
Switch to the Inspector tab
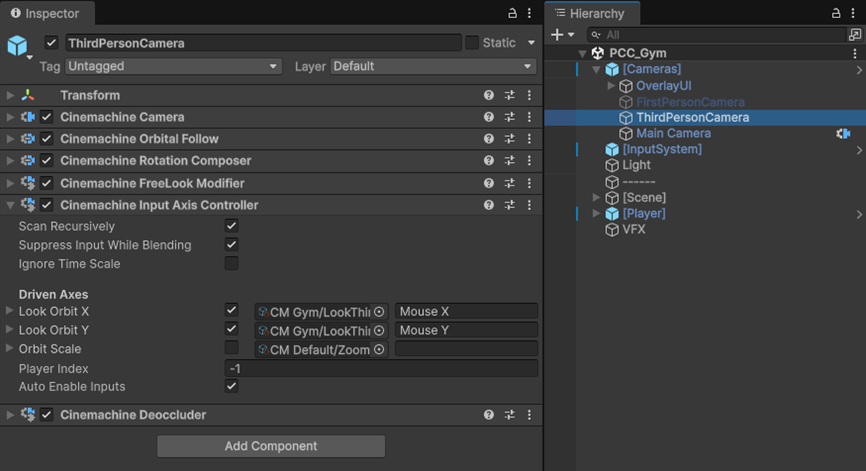coord(45,13)
